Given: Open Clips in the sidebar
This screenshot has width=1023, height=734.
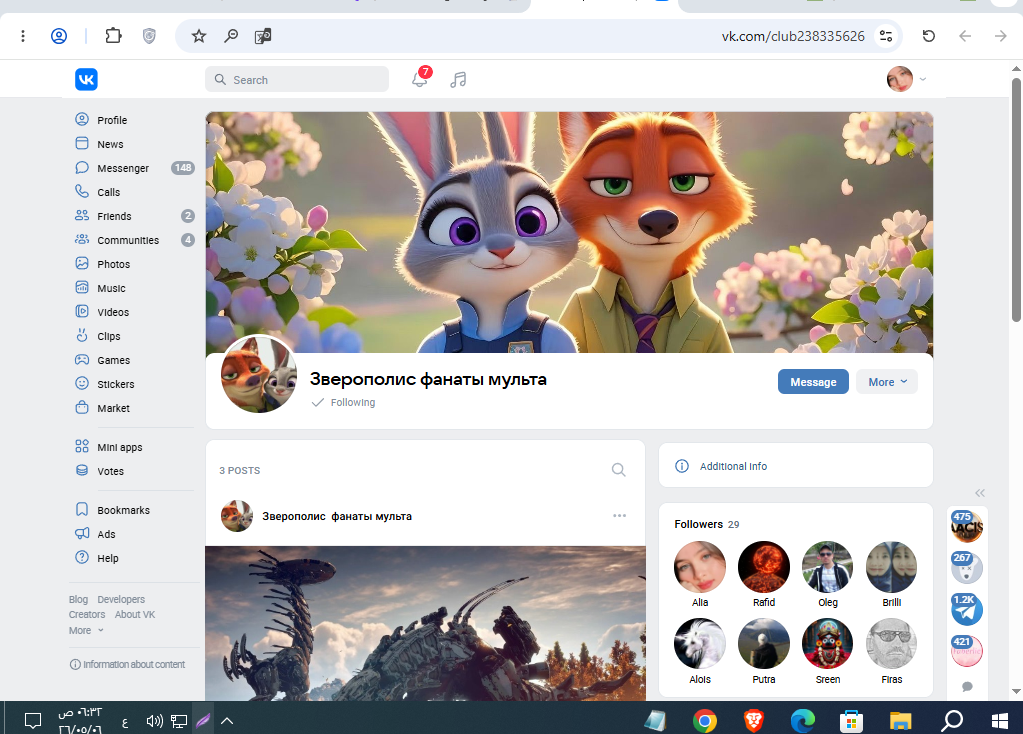Looking at the screenshot, I should 108,336.
